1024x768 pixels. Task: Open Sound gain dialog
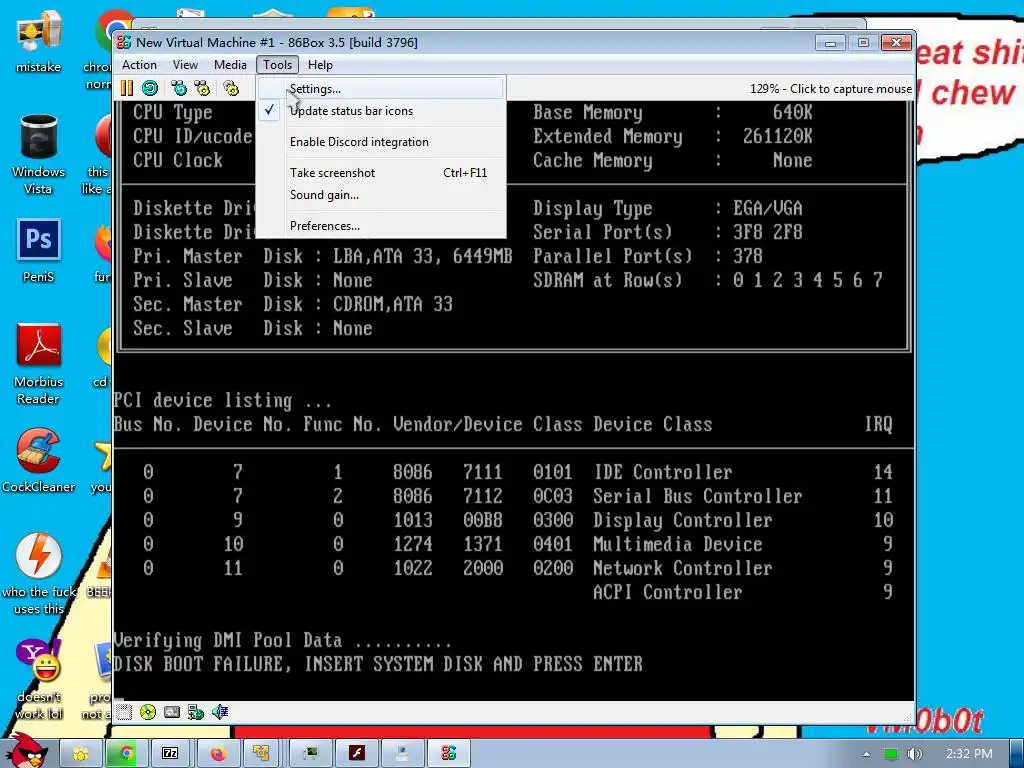pos(381,195)
